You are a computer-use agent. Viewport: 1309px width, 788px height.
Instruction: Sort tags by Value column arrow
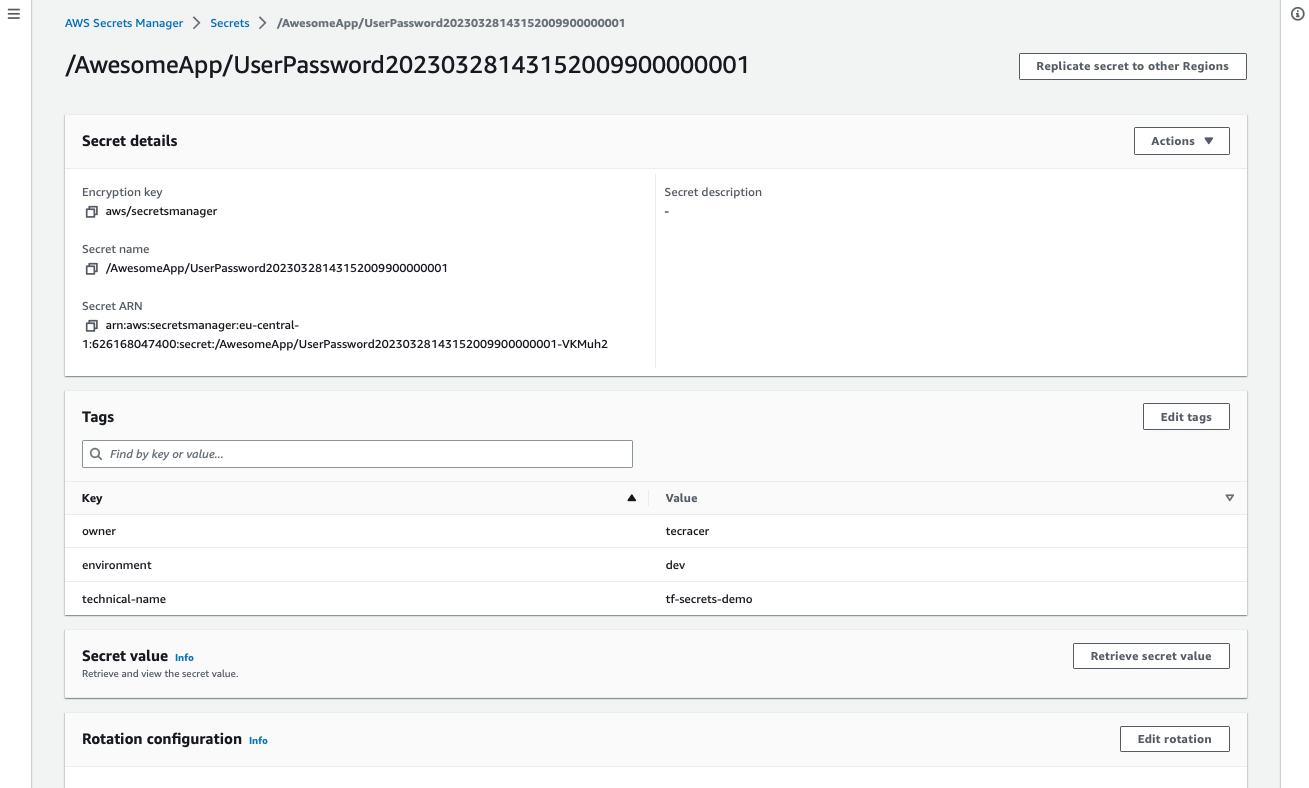click(1229, 498)
